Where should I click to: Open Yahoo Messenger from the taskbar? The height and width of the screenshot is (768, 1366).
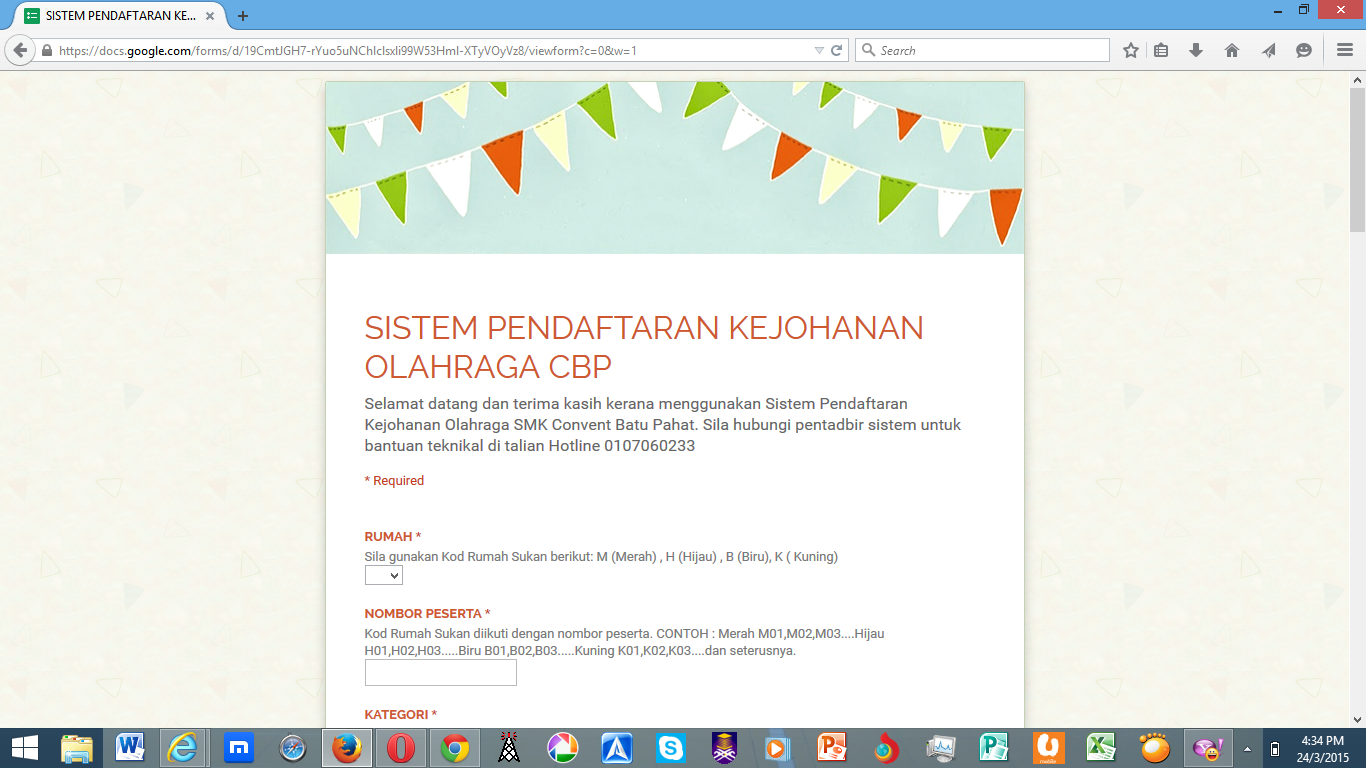pyautogui.click(x=1209, y=748)
